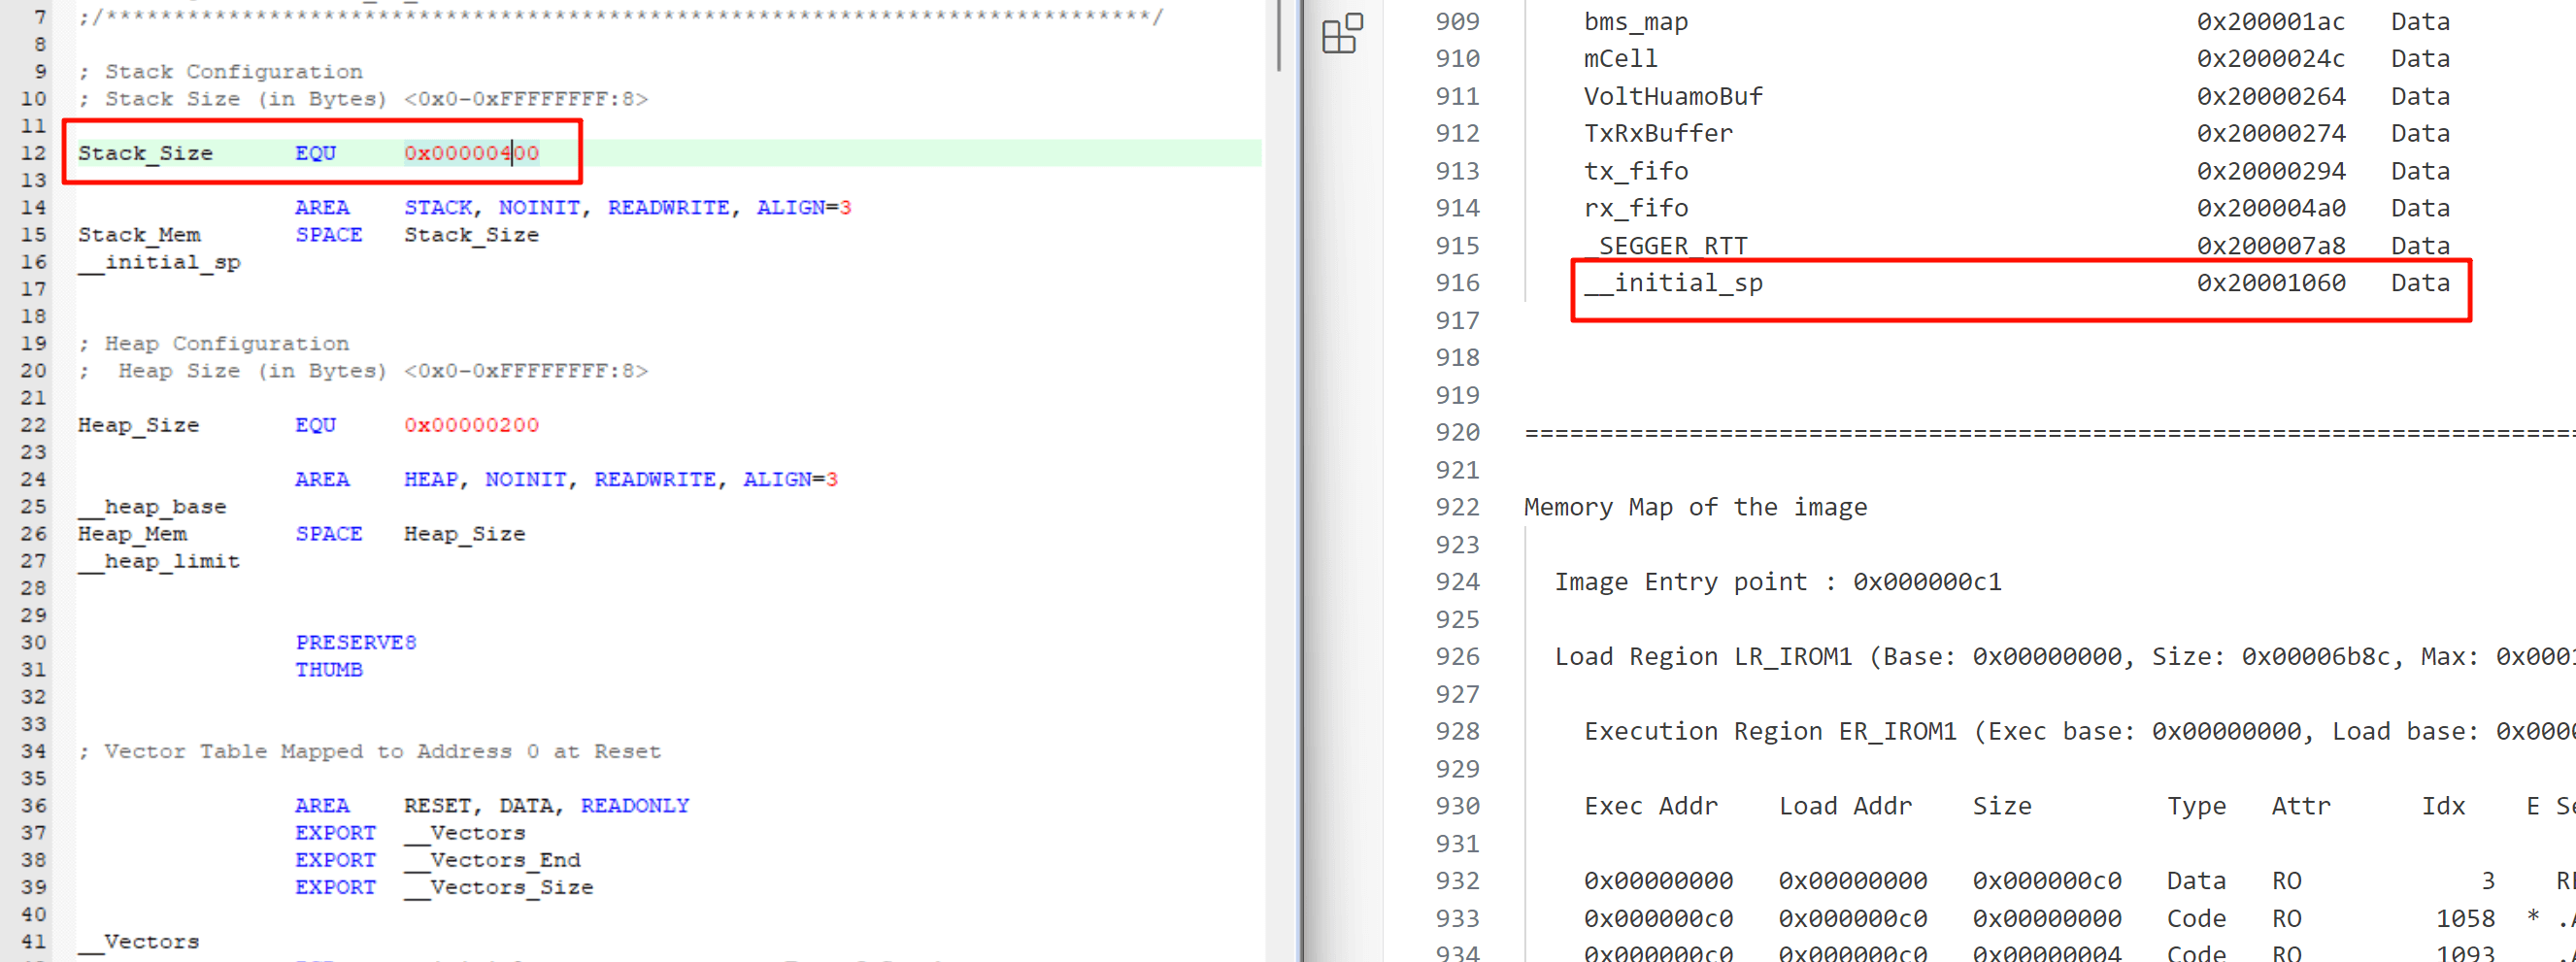The height and width of the screenshot is (962, 2576).
Task: Click EXPORT __Vectors_End line
Action: coord(437,860)
